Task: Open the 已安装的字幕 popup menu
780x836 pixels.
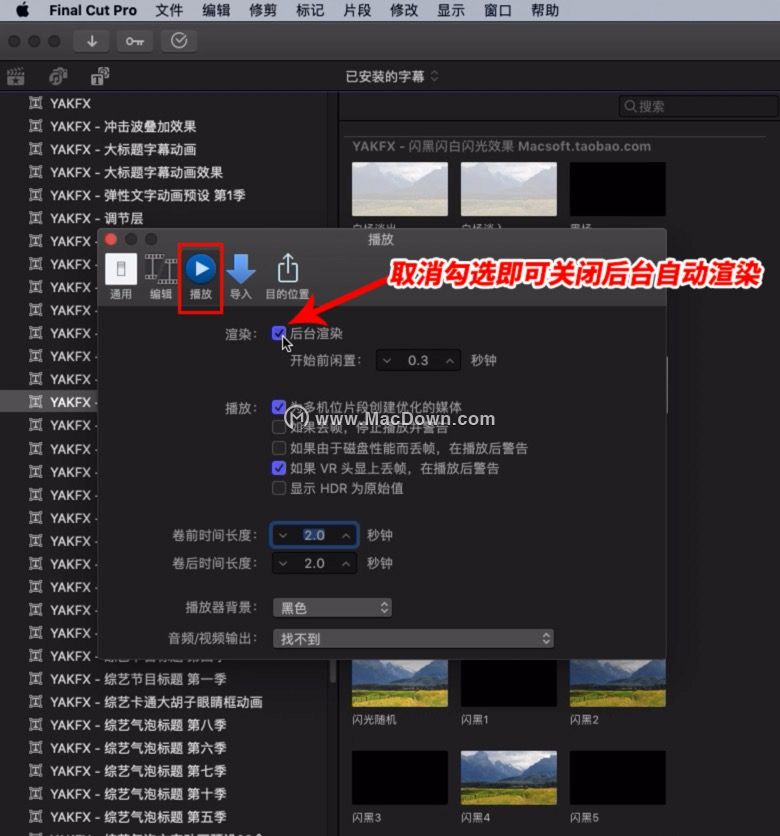Action: click(x=392, y=77)
